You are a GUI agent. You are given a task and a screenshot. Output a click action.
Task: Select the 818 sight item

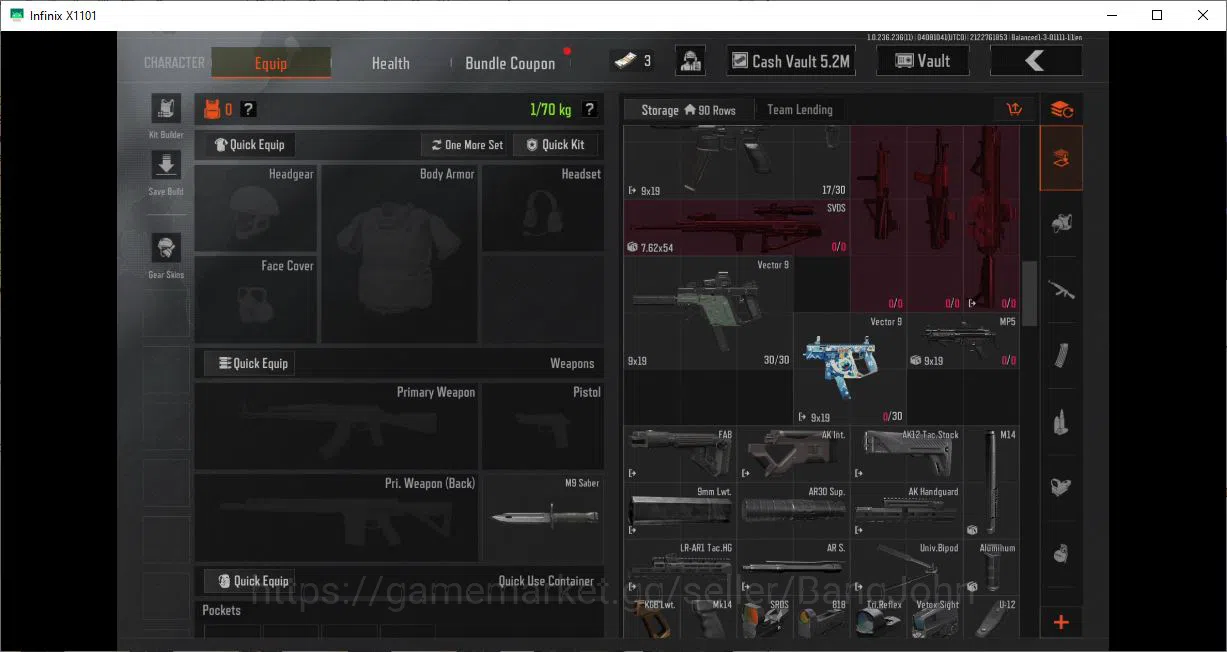pos(823,617)
